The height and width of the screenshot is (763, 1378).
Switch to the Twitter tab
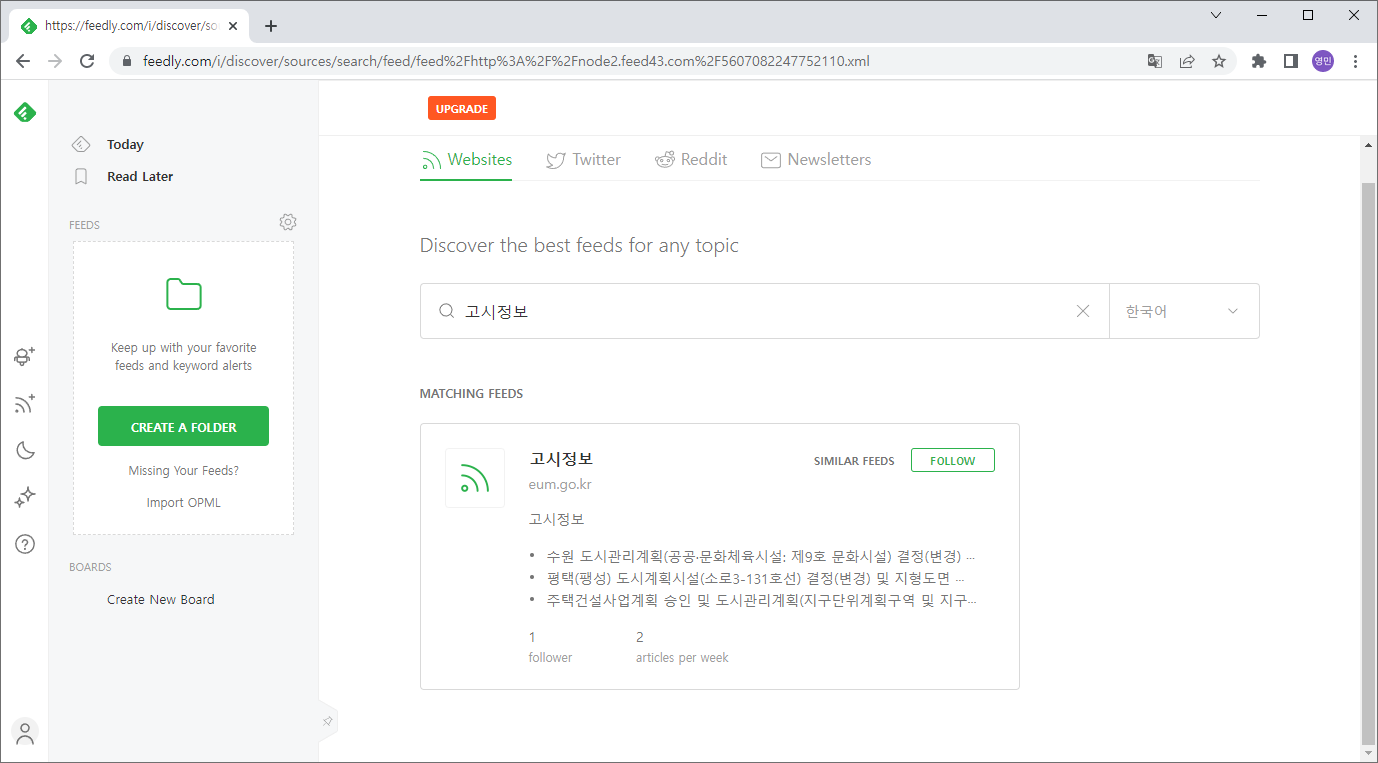click(x=583, y=160)
